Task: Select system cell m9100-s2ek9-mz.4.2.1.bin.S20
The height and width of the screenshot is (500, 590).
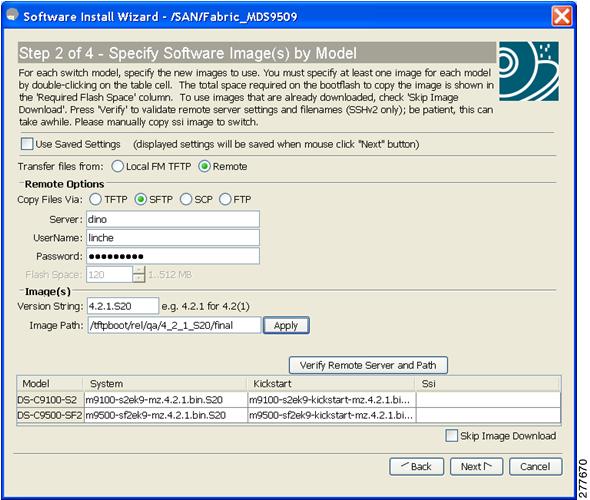Action: [x=166, y=400]
